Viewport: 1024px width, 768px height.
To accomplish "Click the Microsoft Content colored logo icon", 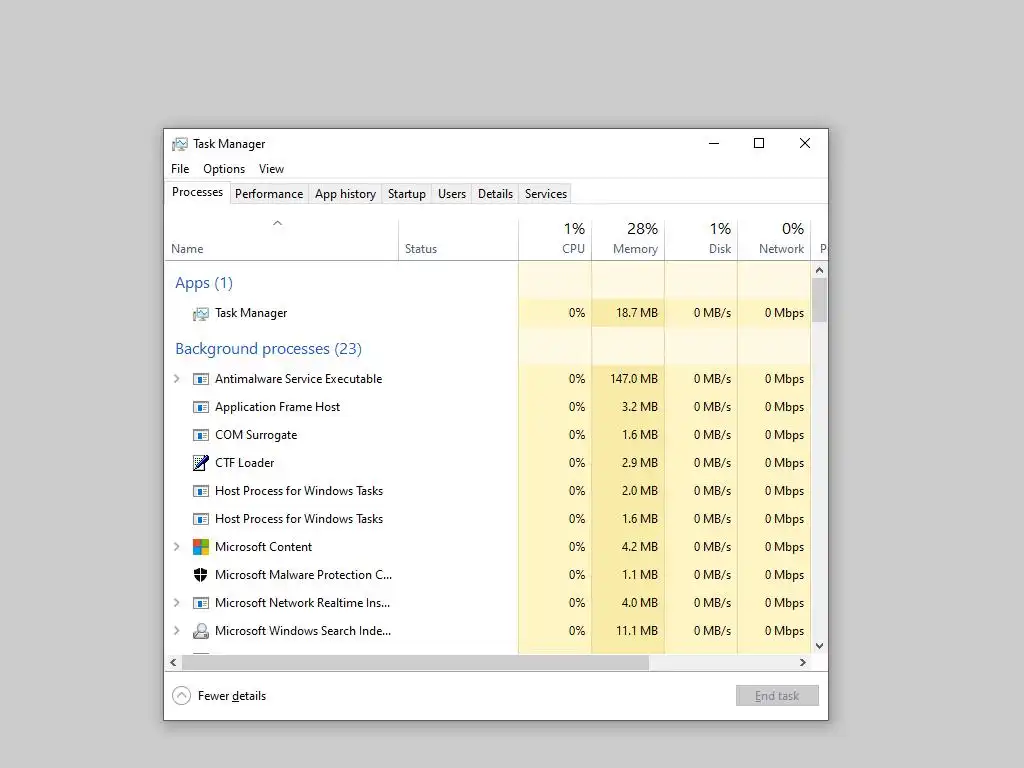I will click(x=200, y=547).
